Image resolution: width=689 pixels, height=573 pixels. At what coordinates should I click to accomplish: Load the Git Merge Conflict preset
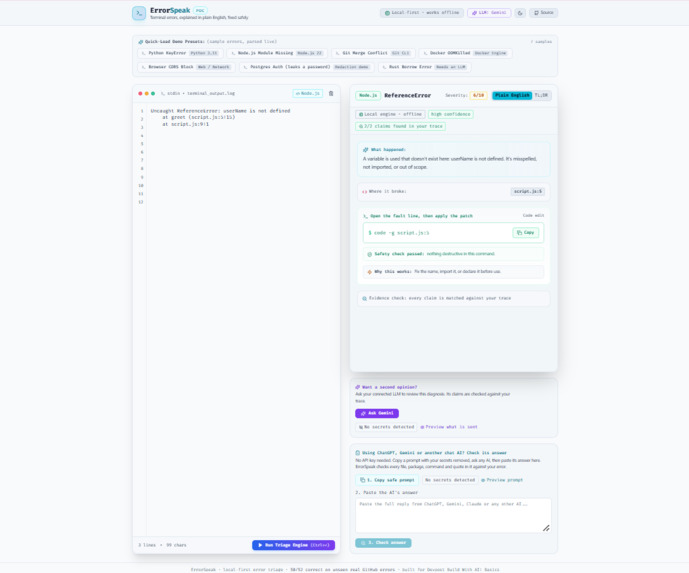coord(373,53)
